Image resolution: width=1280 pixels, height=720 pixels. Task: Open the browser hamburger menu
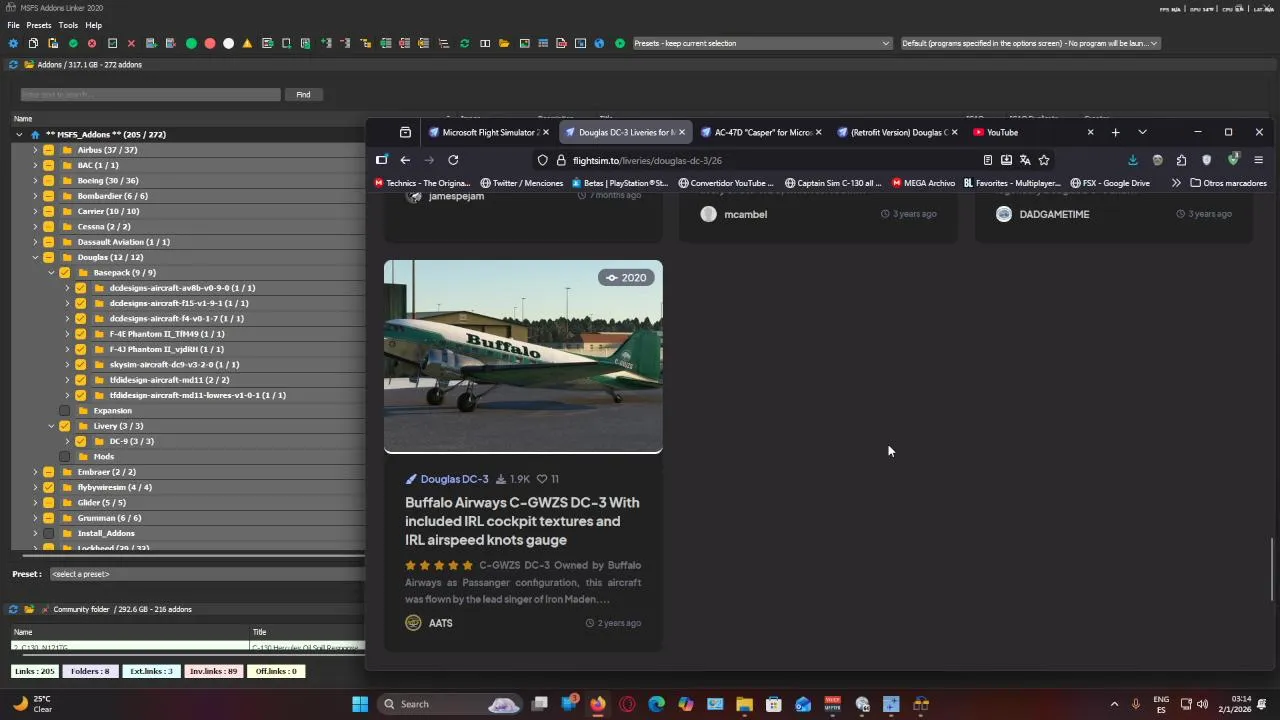[1259, 160]
